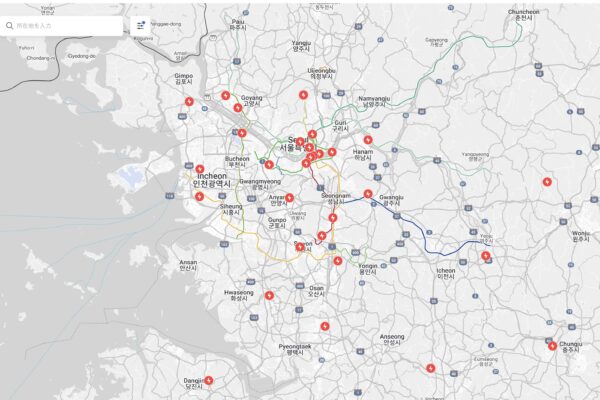The width and height of the screenshot is (600, 400).
Task: Click the charger pin near Yeoju
Action: click(486, 256)
